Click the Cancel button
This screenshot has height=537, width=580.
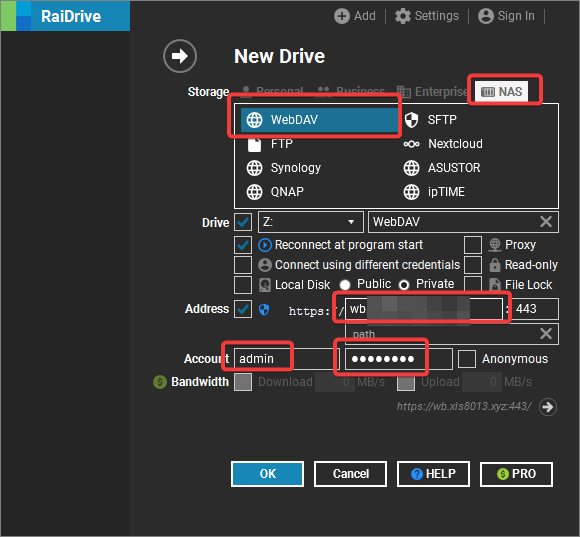(351, 474)
